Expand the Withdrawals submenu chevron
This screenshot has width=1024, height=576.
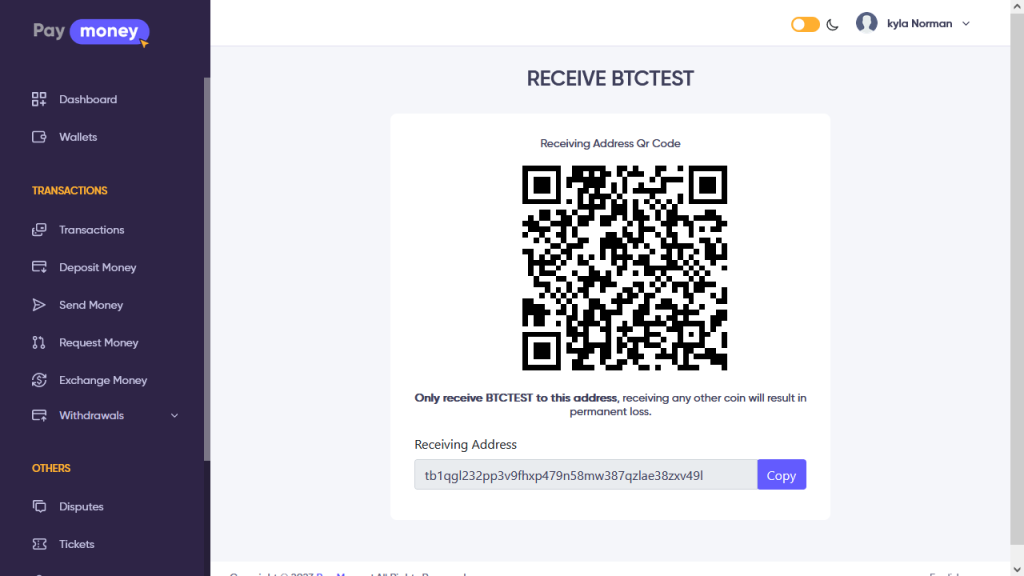[x=175, y=415]
